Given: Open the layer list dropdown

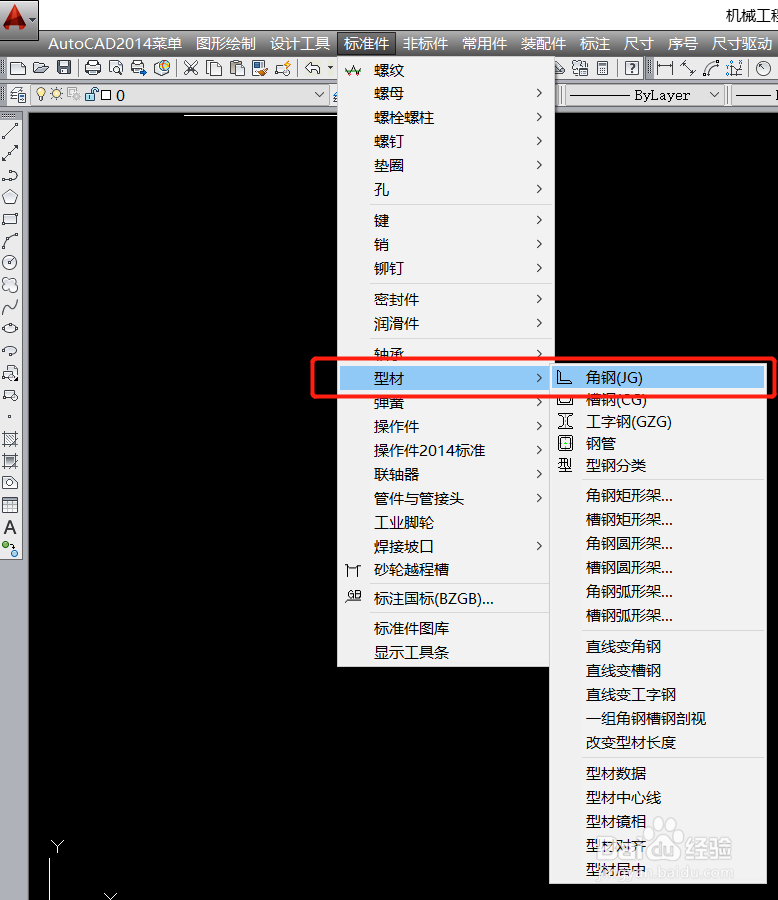Looking at the screenshot, I should [319, 95].
